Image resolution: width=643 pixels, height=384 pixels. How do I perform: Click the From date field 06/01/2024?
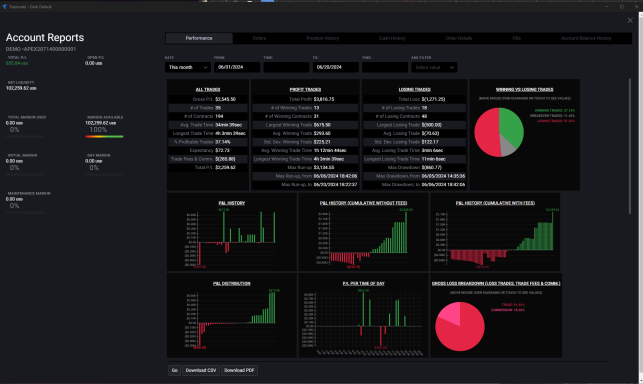(237, 67)
